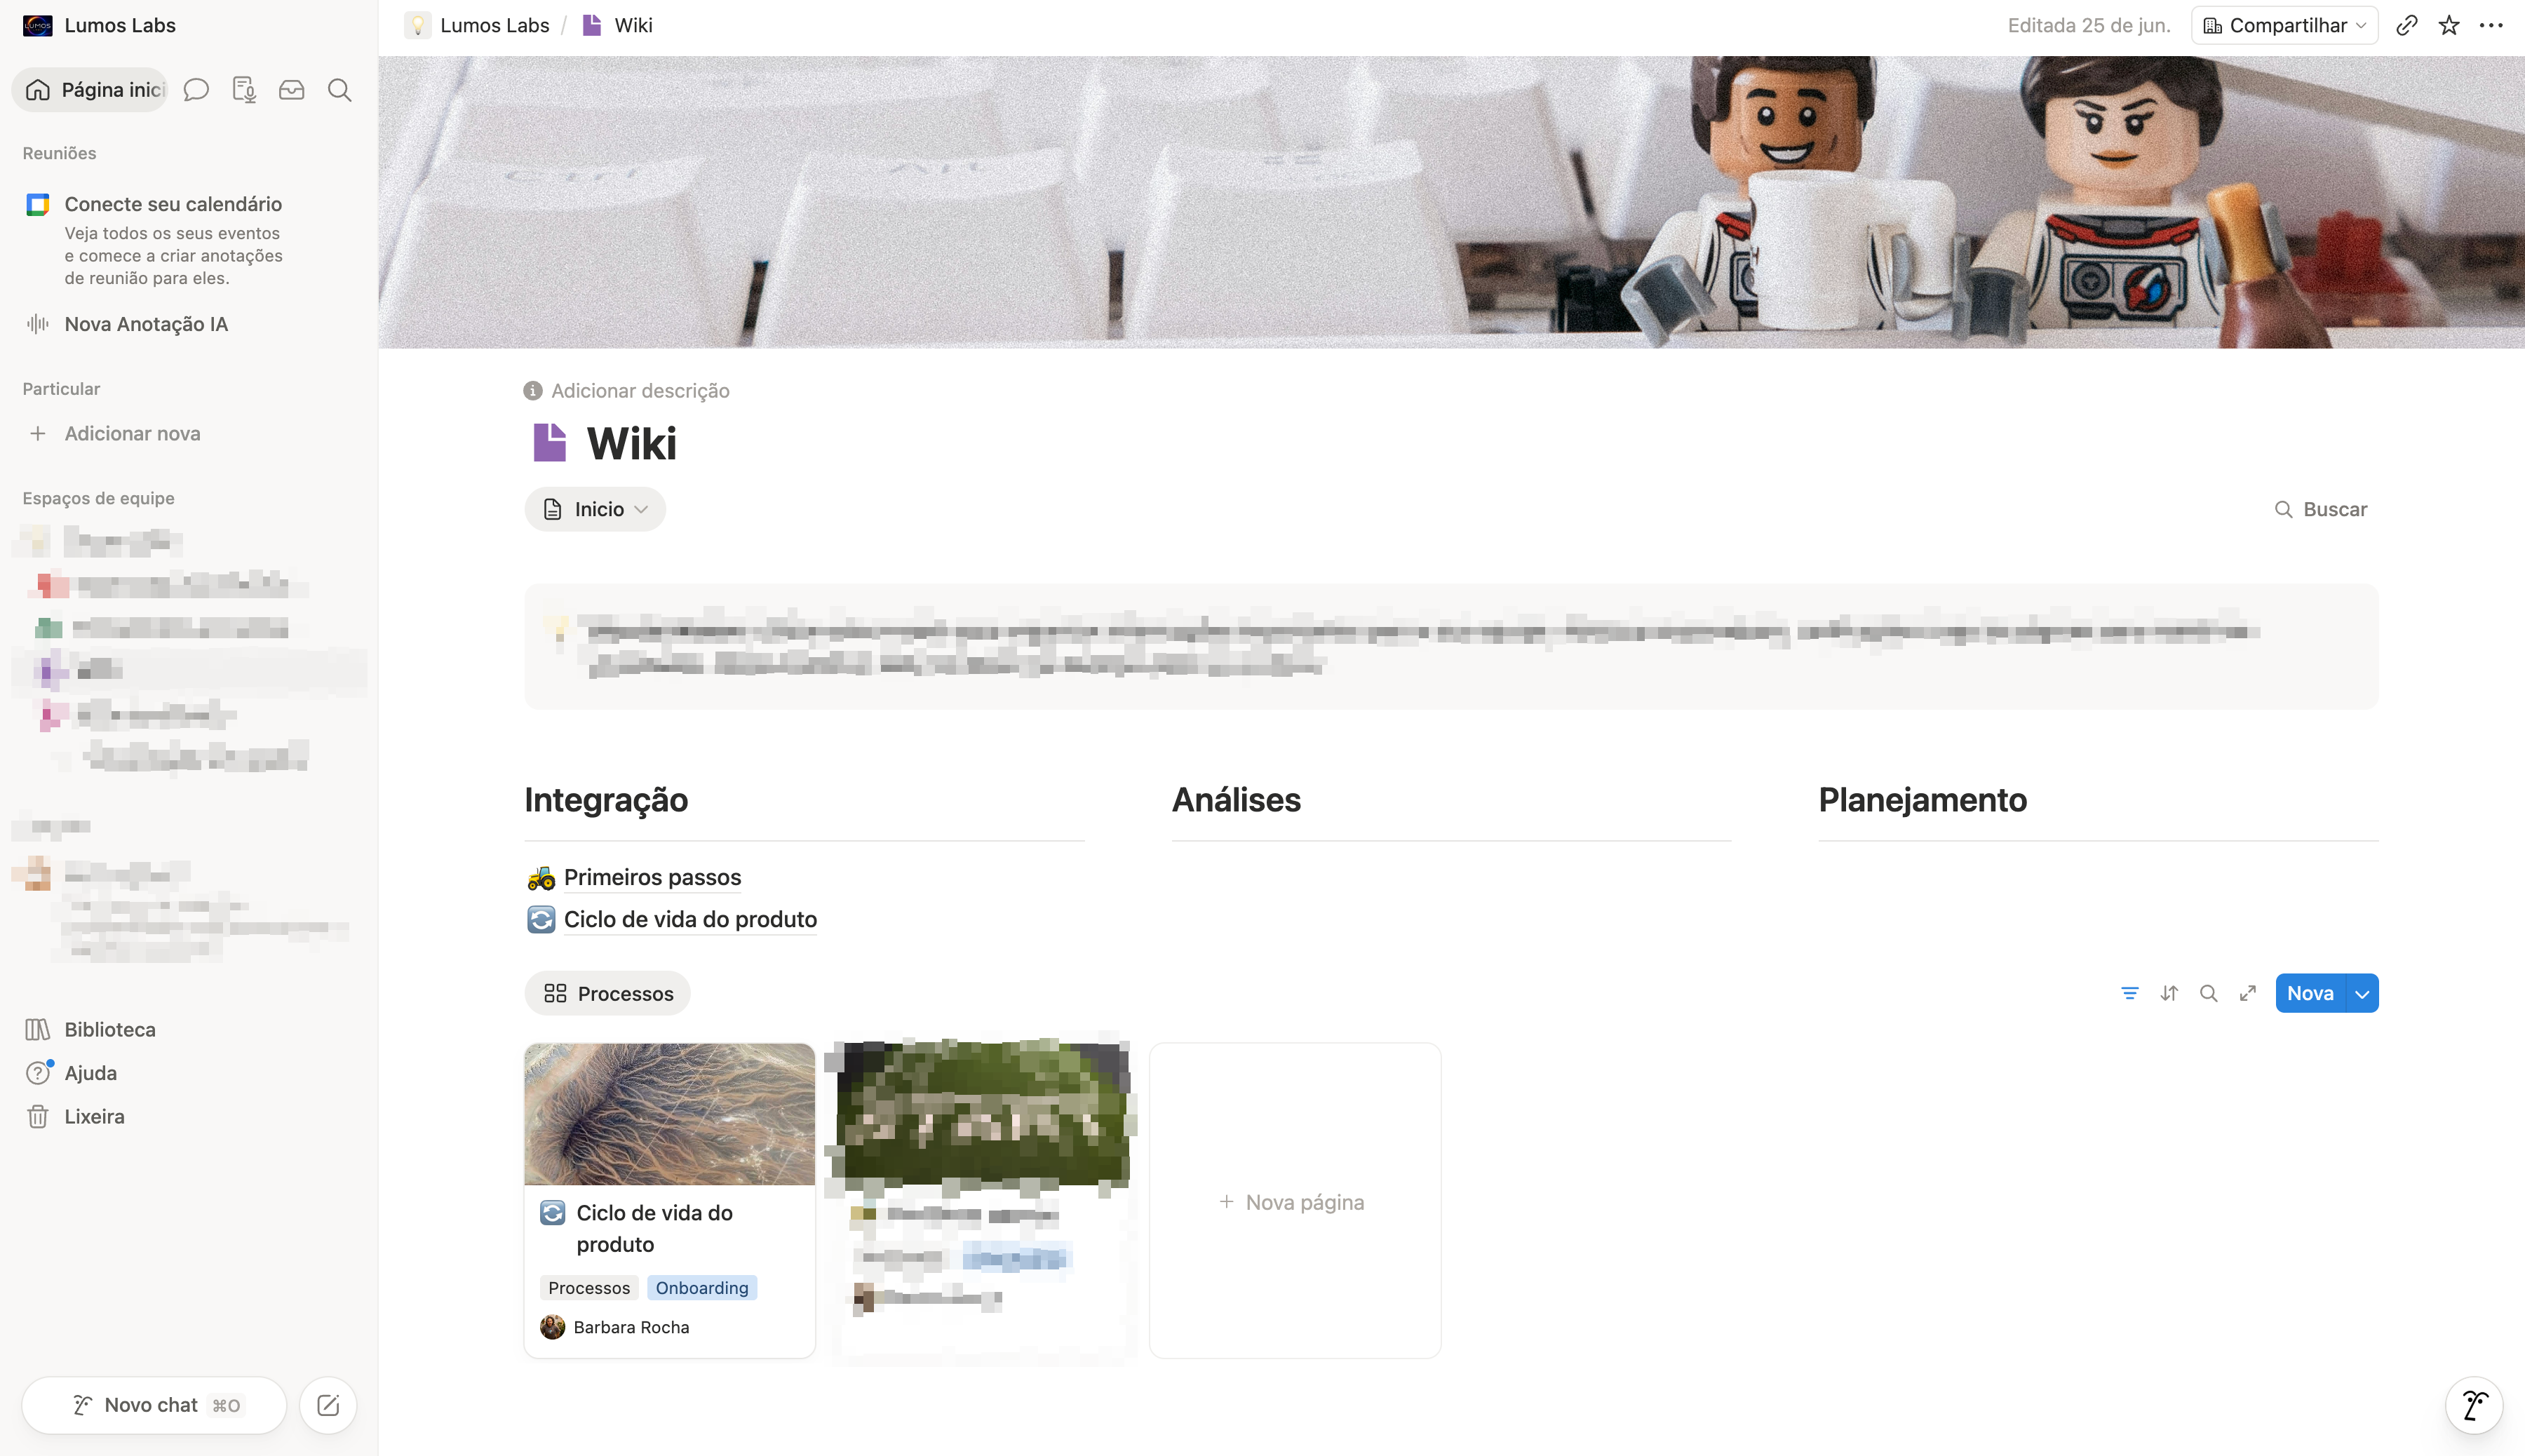Click the Nova página empty card

(1295, 1201)
